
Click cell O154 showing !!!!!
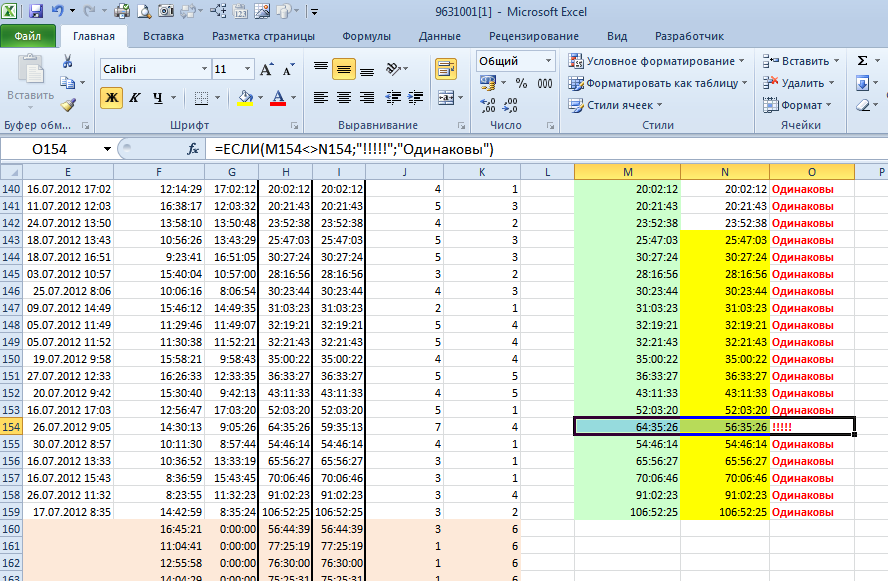coord(812,427)
